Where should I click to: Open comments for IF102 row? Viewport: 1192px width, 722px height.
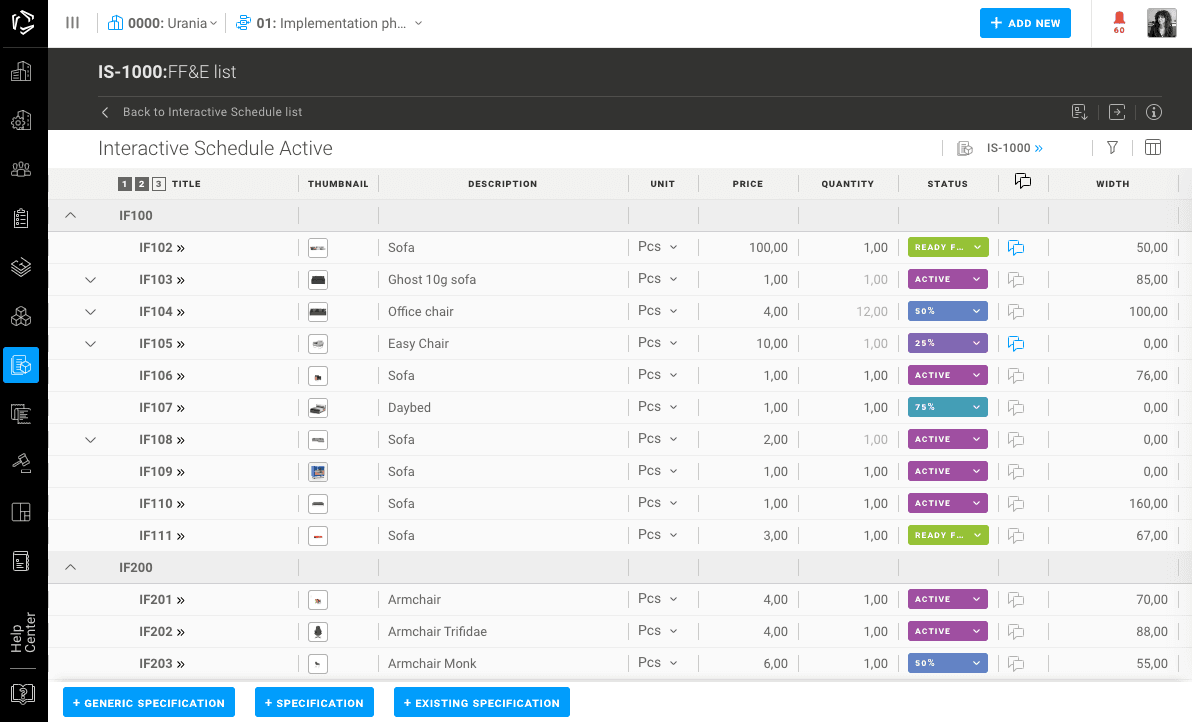[1016, 248]
